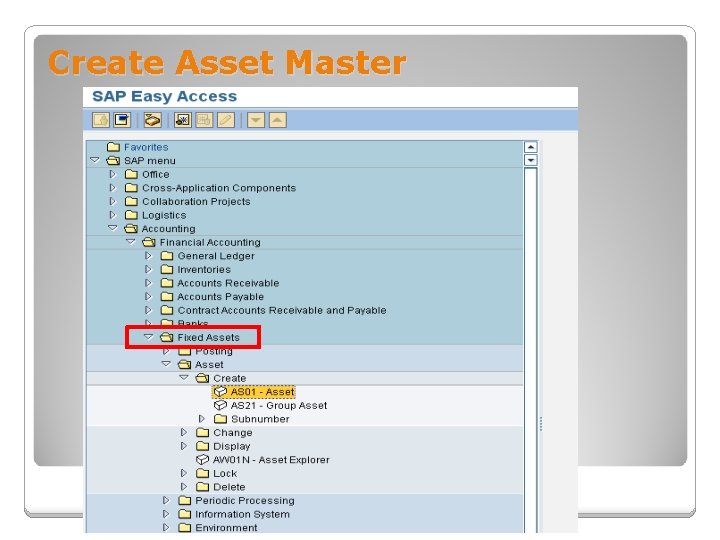The height and width of the screenshot is (540, 720).
Task: Click the Create open-folder icon
Action: coord(202,378)
